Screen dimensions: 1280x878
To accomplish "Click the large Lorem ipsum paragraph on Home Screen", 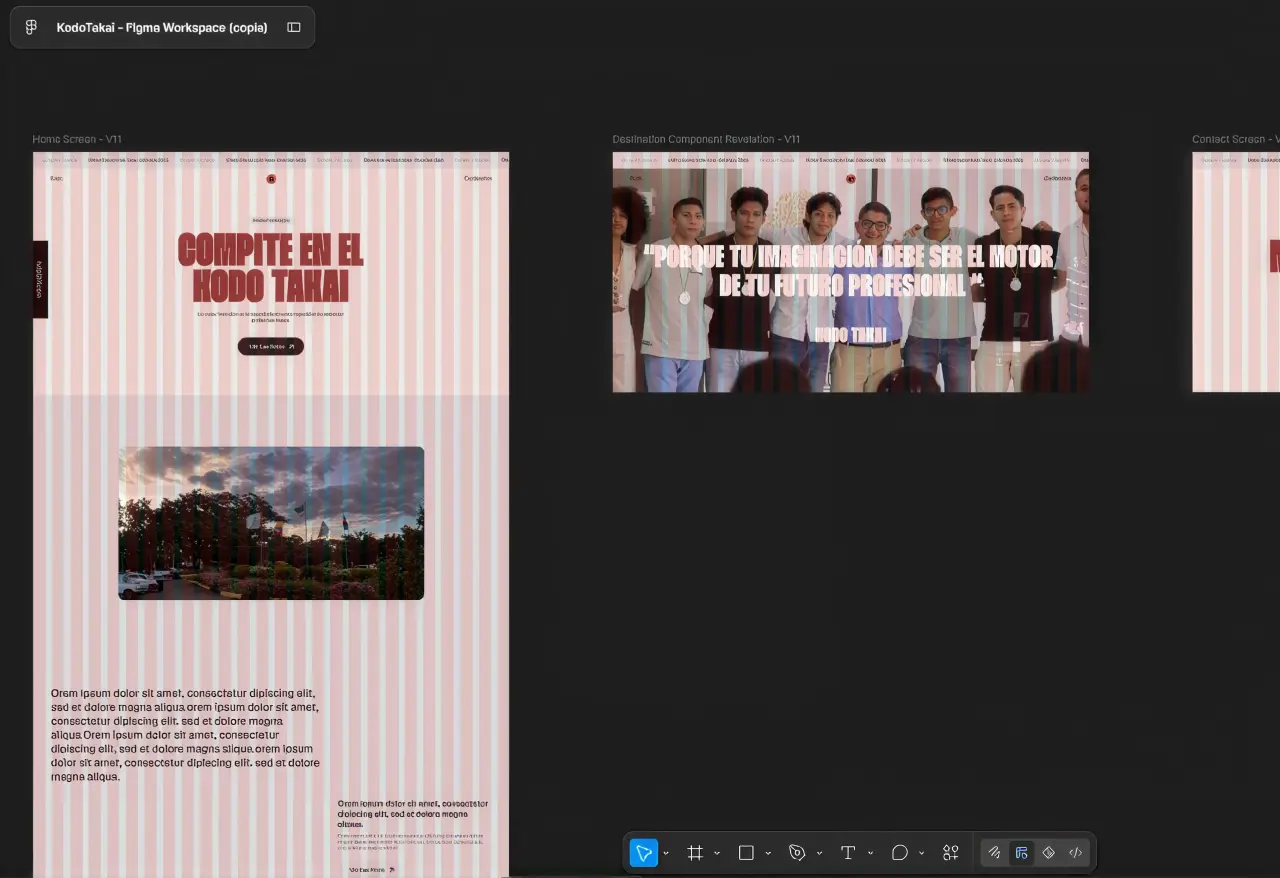I will pyautogui.click(x=185, y=735).
